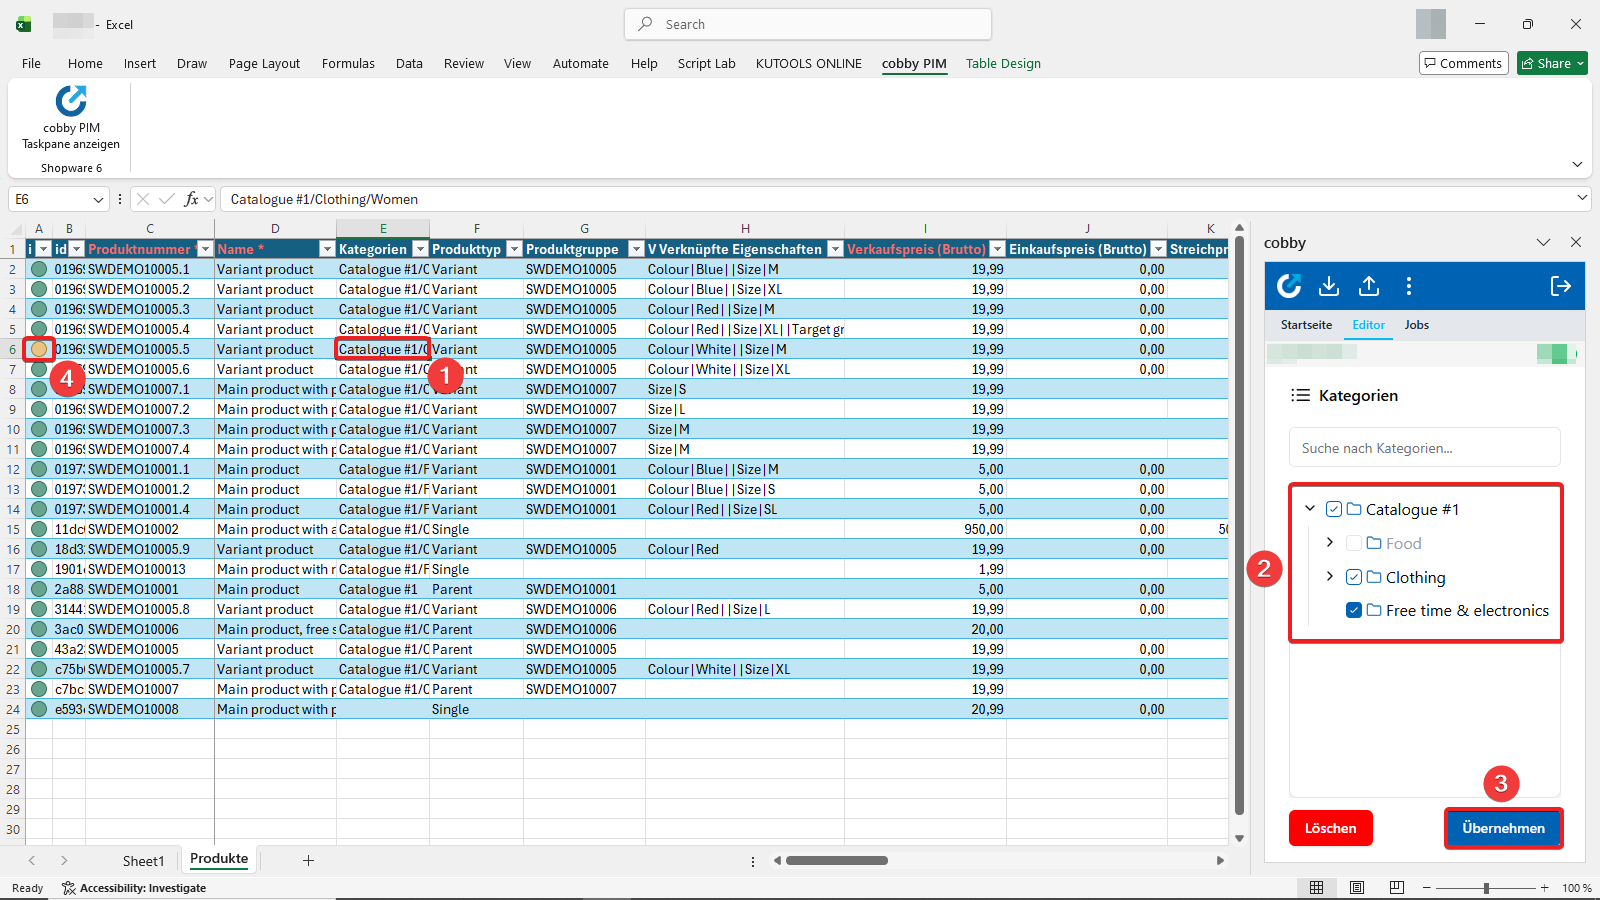Check the Food category checkbox
Screen dimensions: 1600x900
pos(1355,543)
